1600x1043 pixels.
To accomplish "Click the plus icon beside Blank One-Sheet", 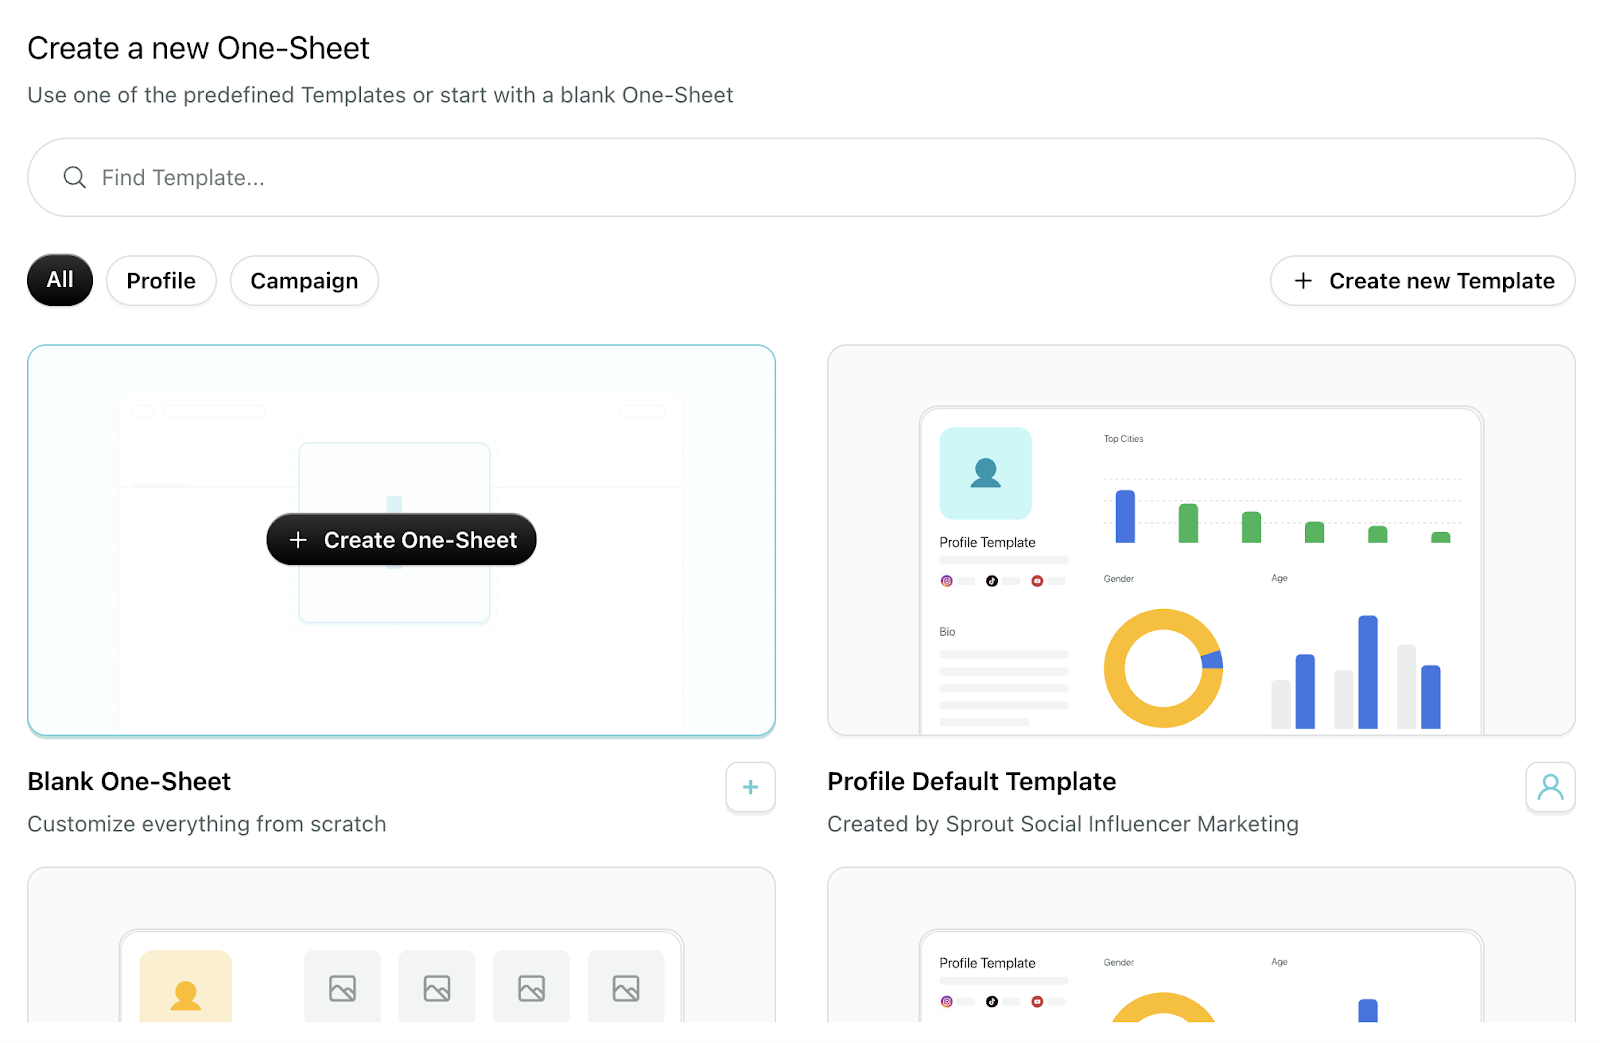I will click(750, 788).
